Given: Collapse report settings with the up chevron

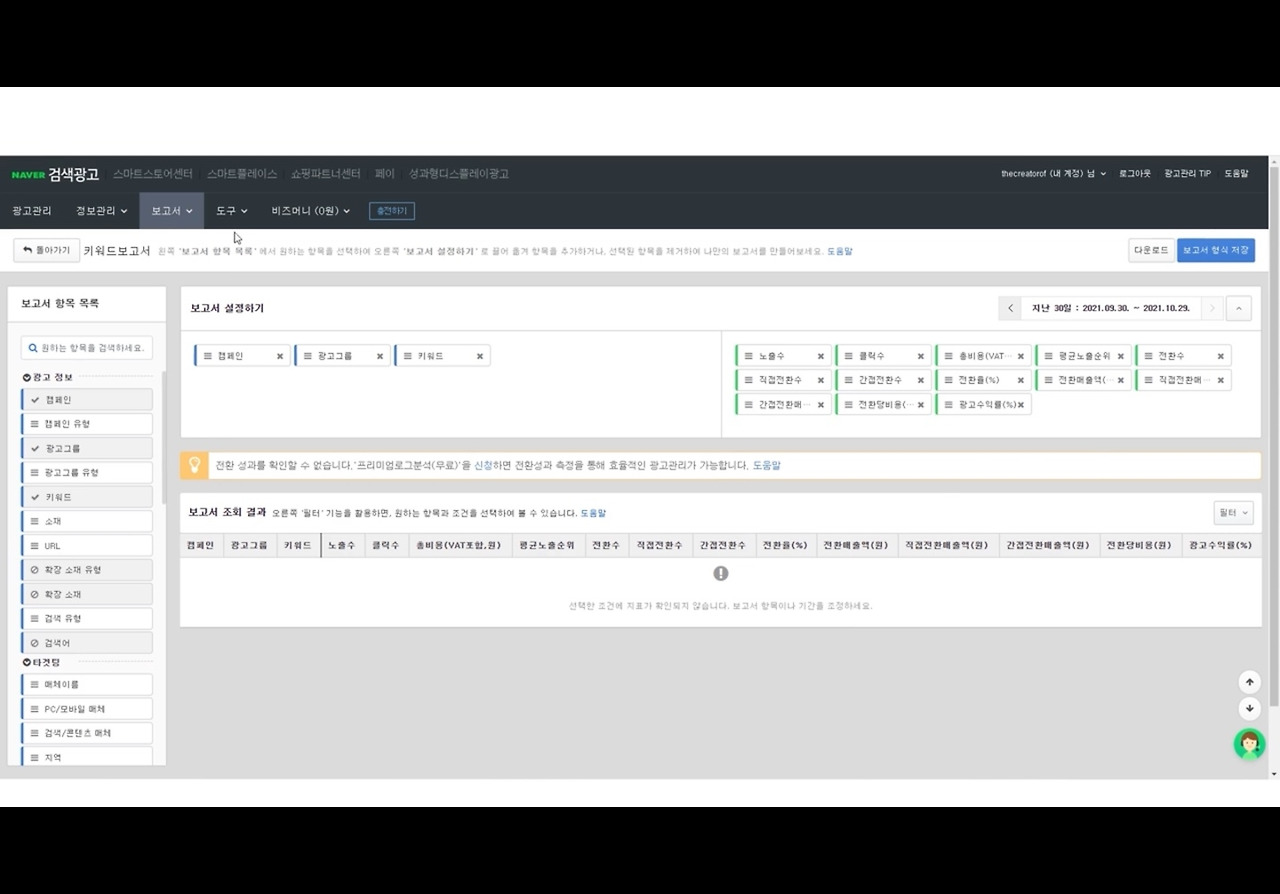Looking at the screenshot, I should 1238,308.
